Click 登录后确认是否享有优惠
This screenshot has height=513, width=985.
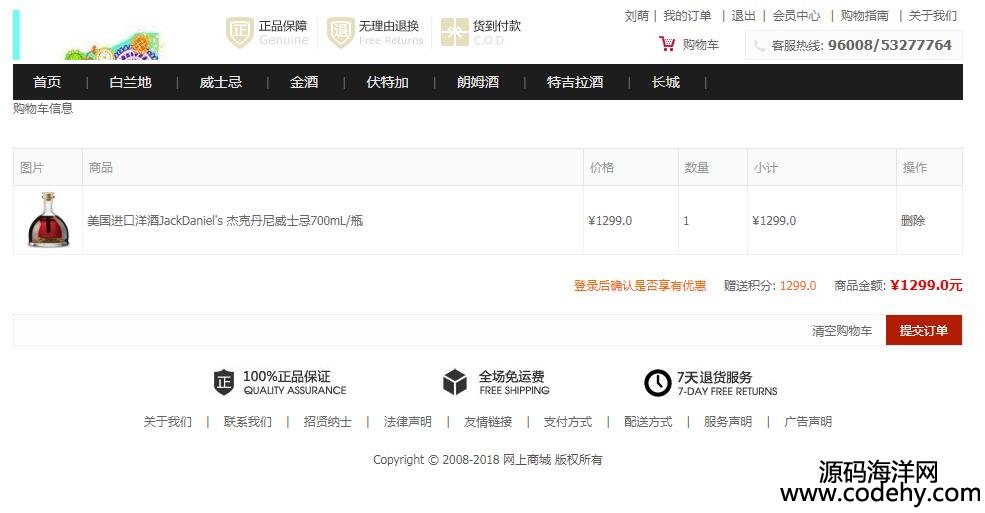point(639,286)
